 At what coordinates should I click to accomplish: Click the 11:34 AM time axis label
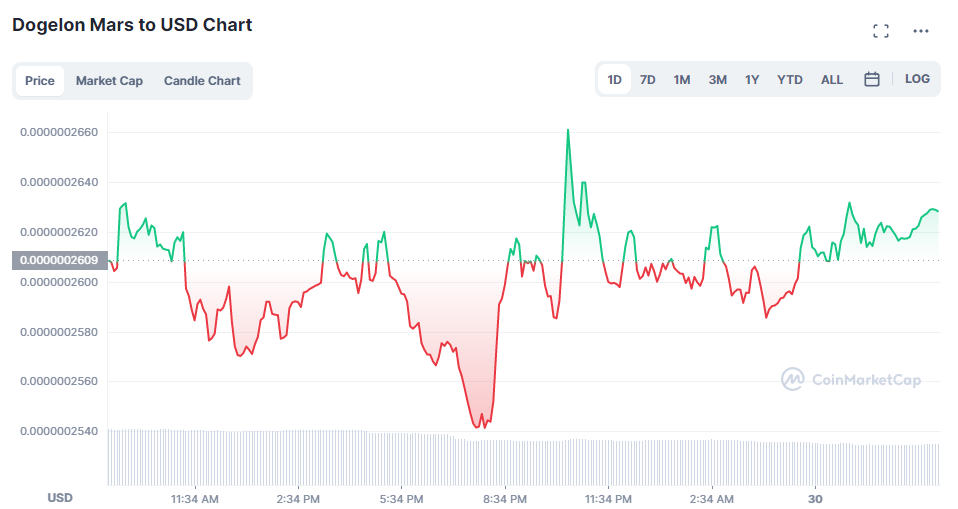point(194,499)
